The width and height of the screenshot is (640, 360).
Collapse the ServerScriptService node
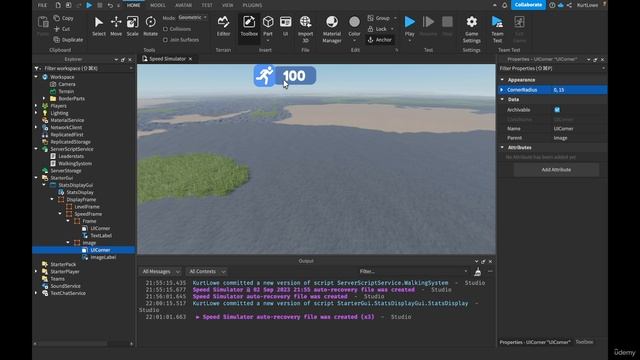click(x=36, y=149)
